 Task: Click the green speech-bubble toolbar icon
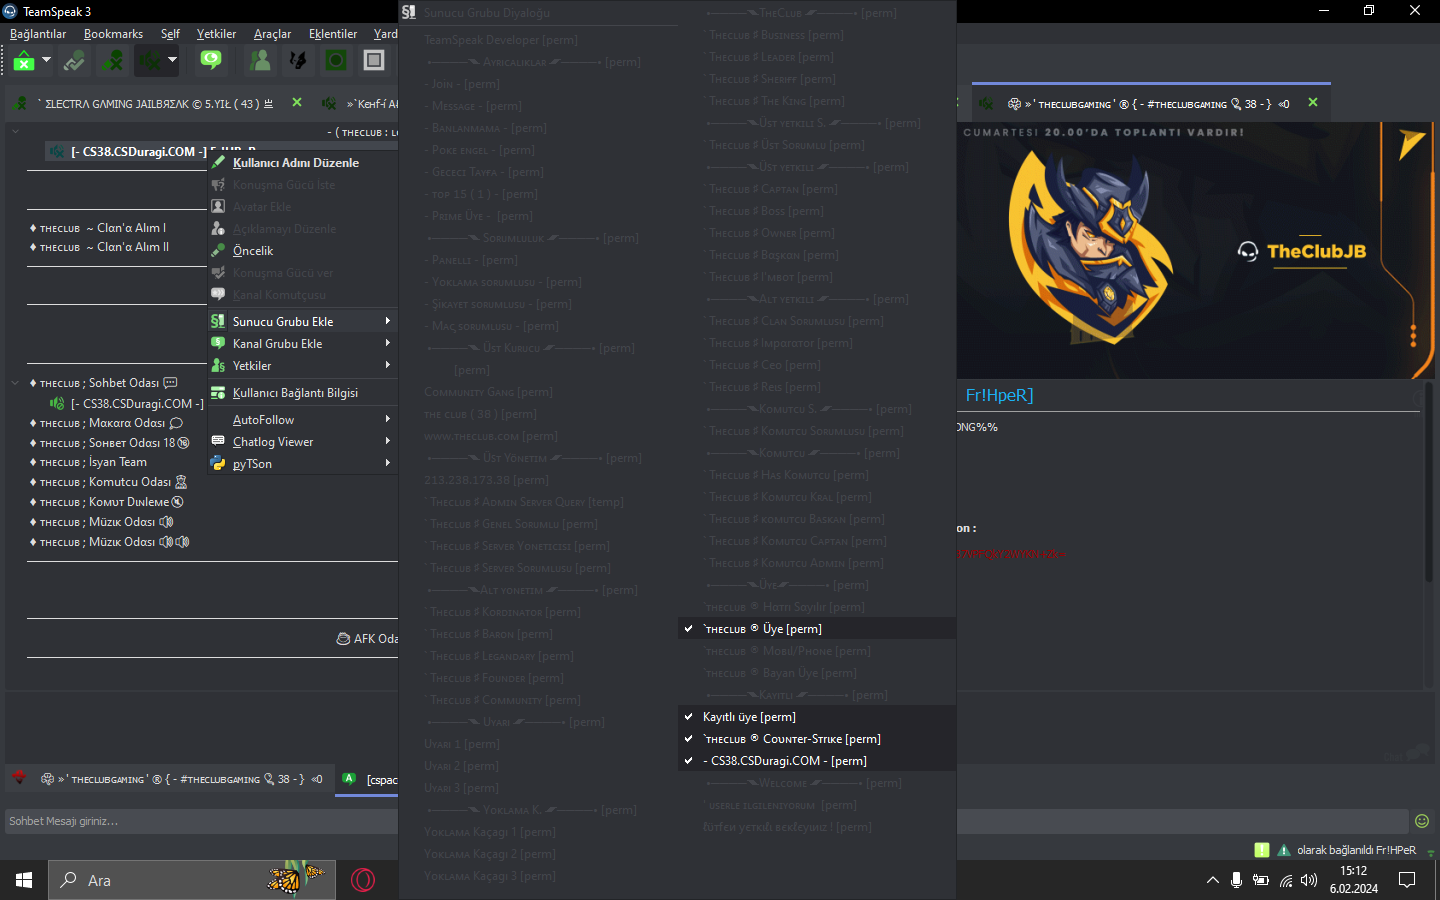pos(210,61)
